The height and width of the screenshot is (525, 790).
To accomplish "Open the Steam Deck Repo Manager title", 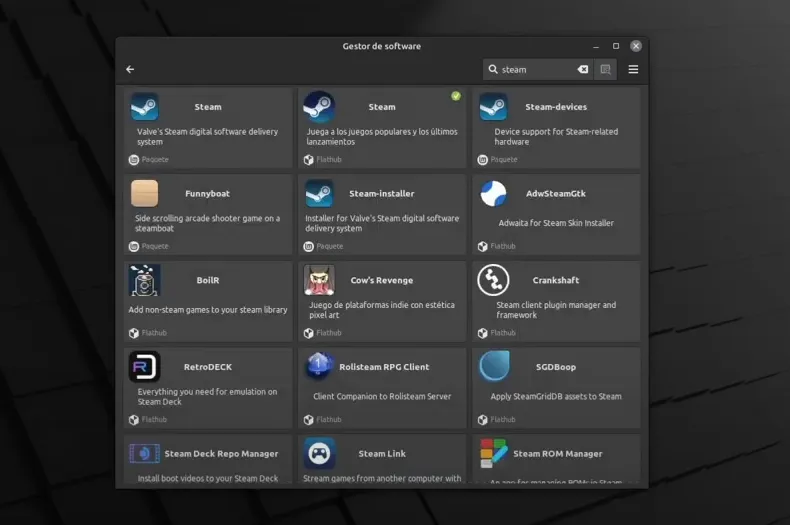I will click(x=221, y=453).
